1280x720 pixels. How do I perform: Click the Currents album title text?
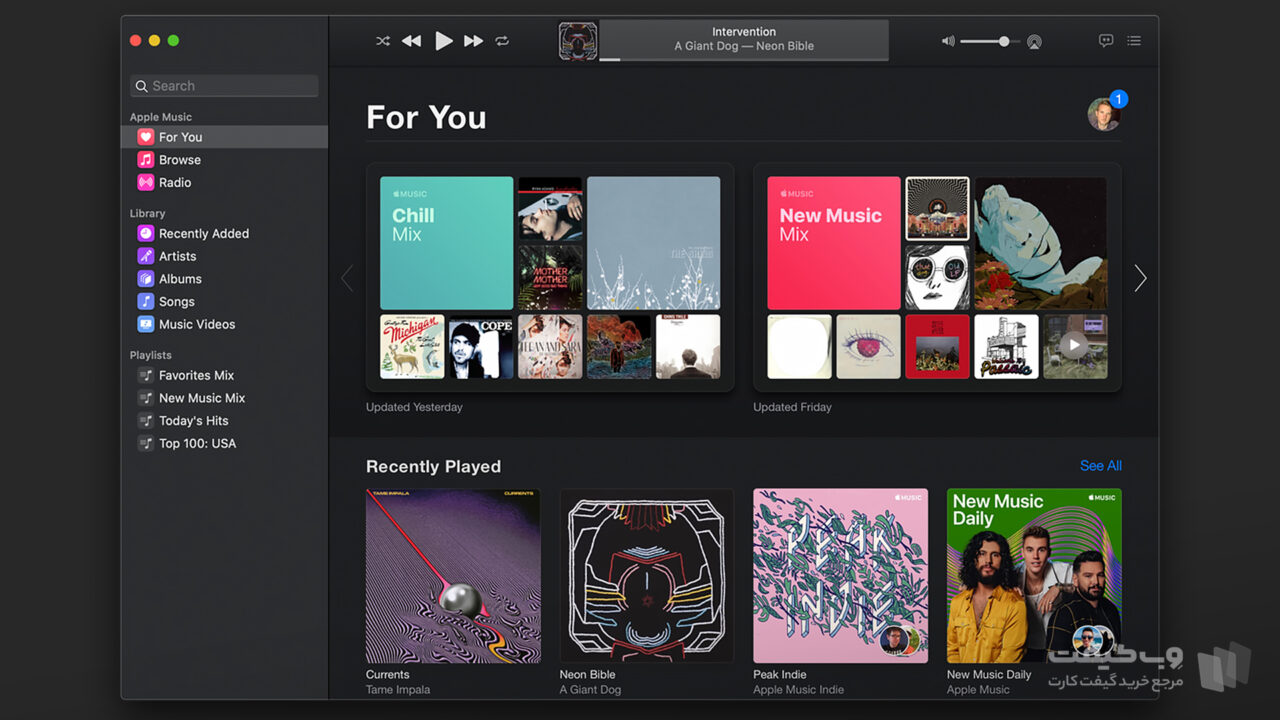(x=388, y=675)
